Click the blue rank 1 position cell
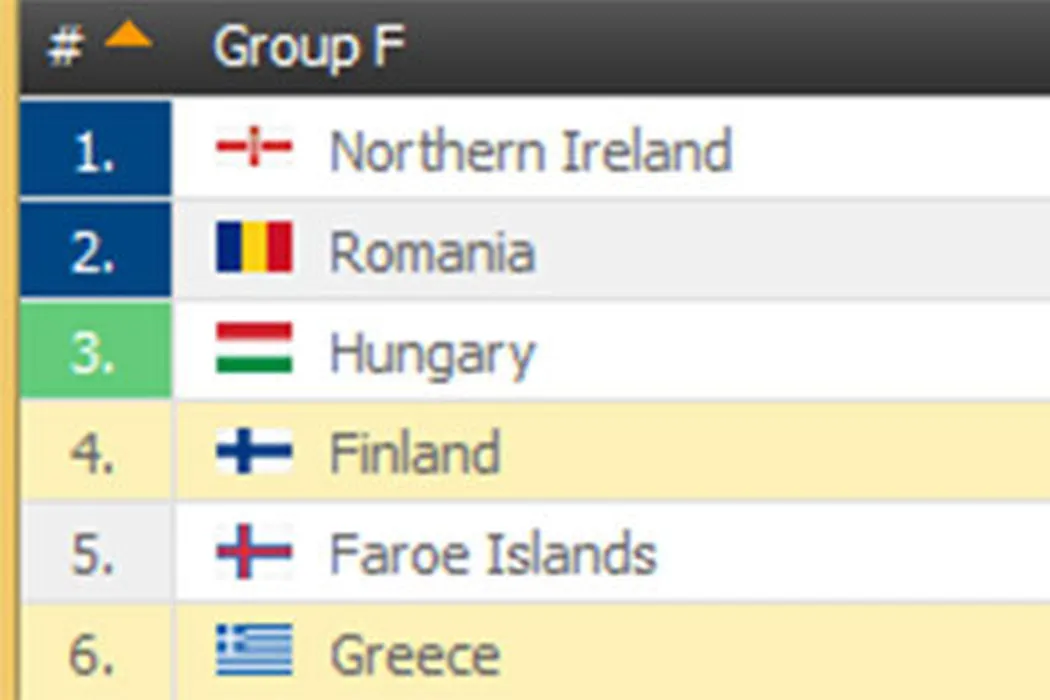Image resolution: width=1050 pixels, height=700 pixels. click(x=96, y=148)
